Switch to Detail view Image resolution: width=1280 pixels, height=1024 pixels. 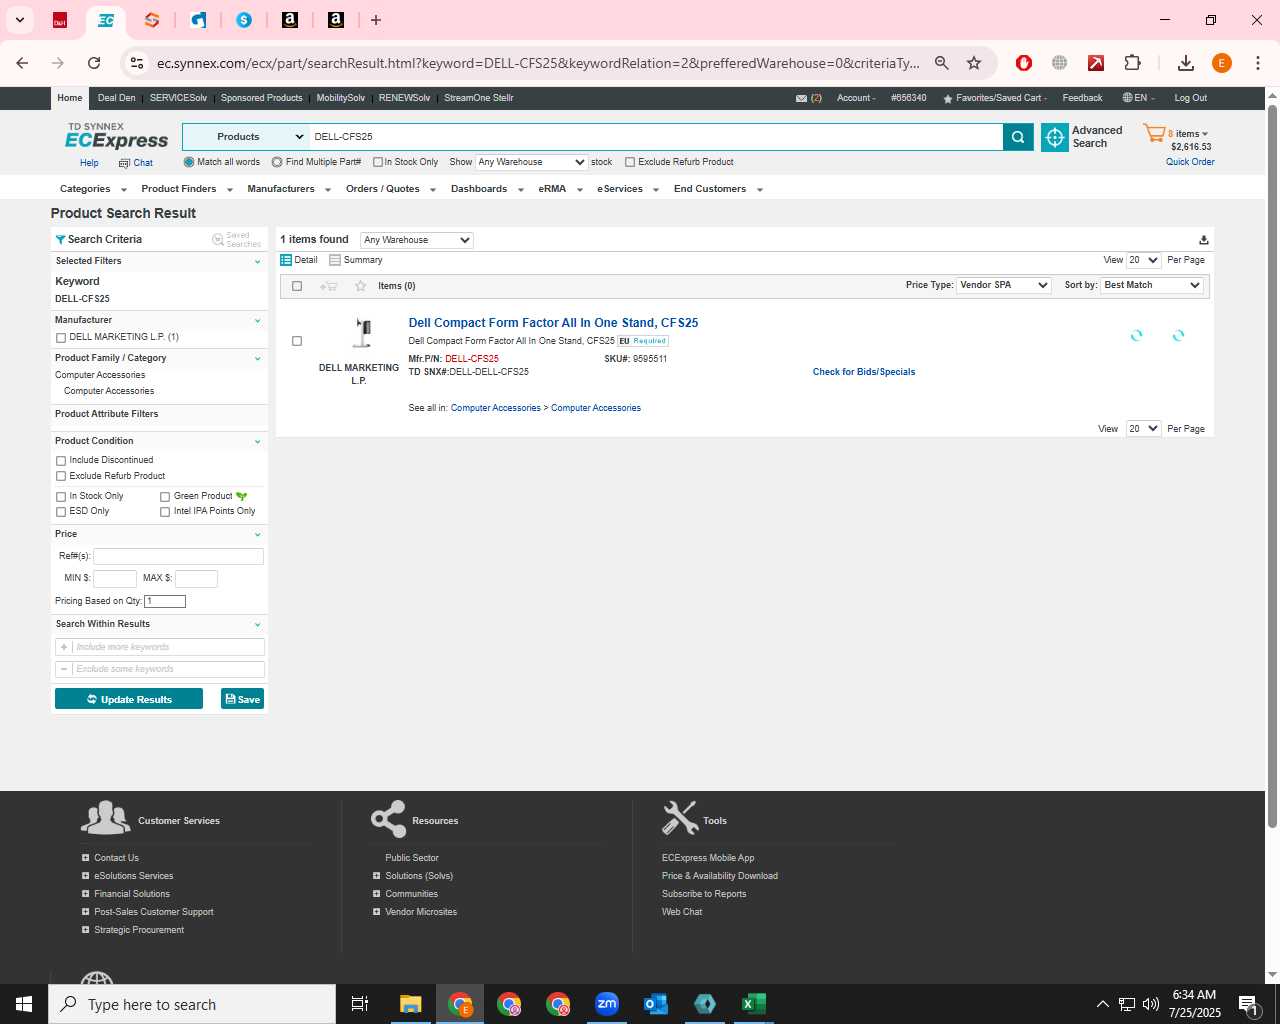[299, 260]
